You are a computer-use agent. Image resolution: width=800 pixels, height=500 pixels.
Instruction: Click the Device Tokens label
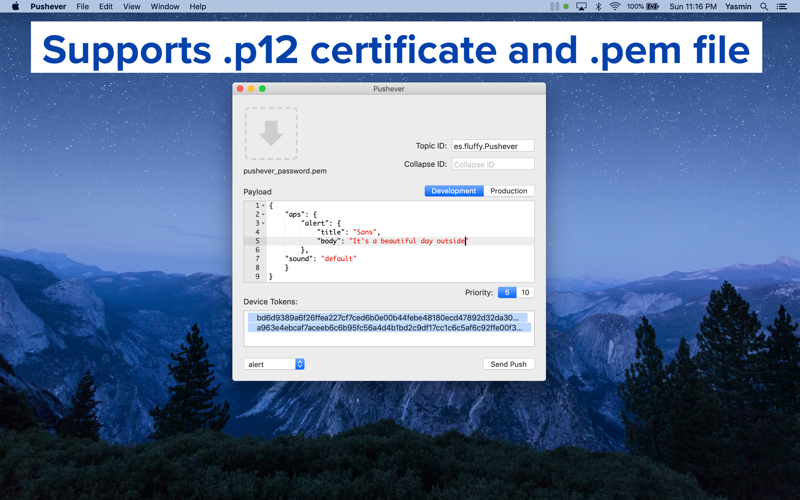[x=270, y=302]
